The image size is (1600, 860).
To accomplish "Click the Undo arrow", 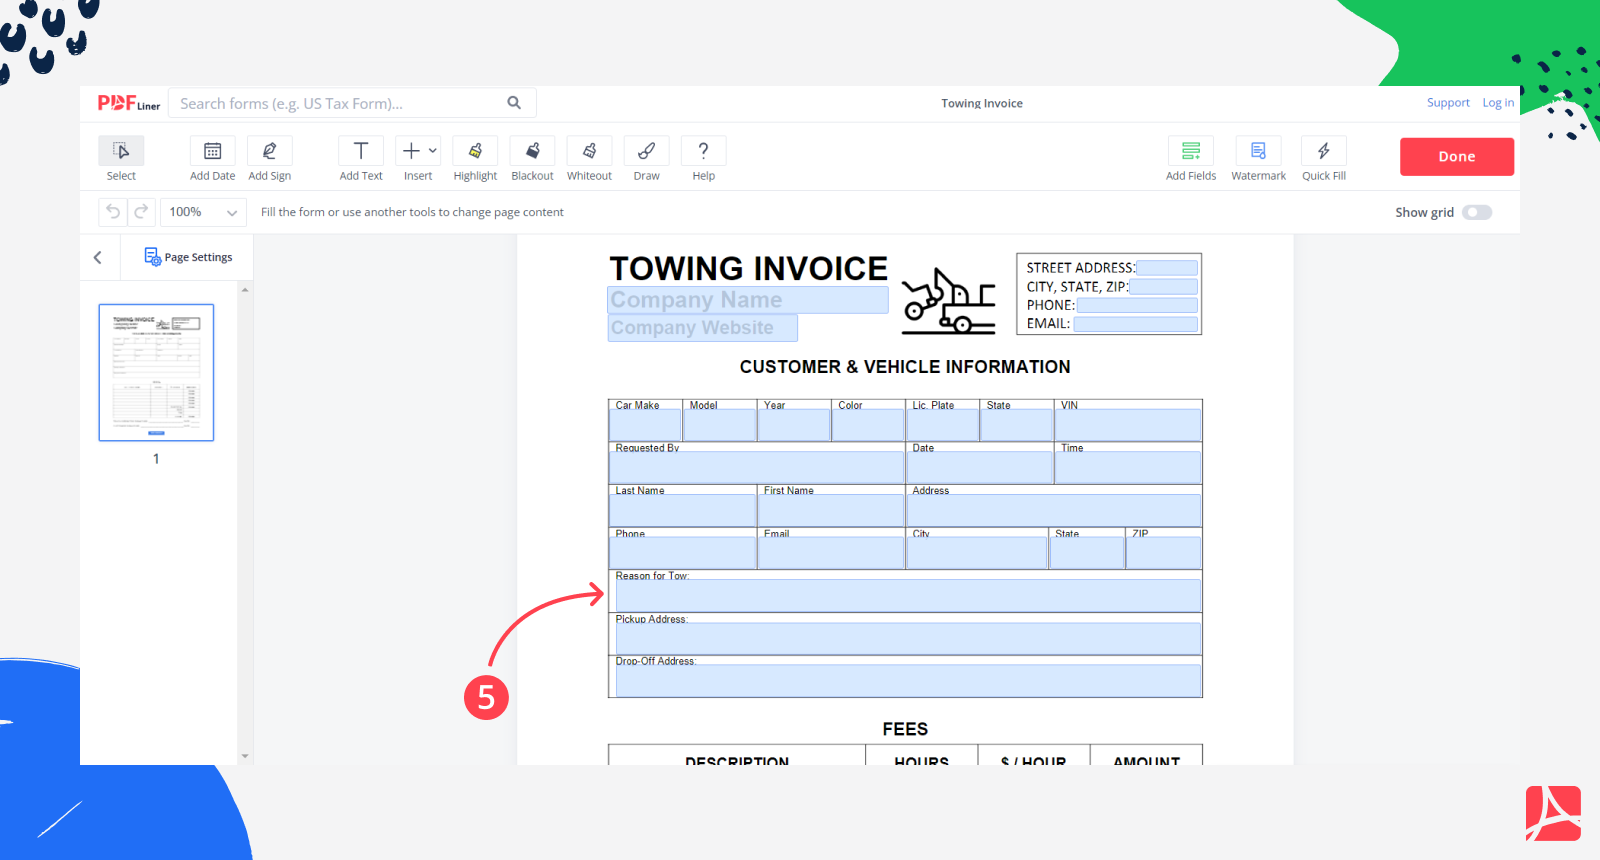I will 113,212.
